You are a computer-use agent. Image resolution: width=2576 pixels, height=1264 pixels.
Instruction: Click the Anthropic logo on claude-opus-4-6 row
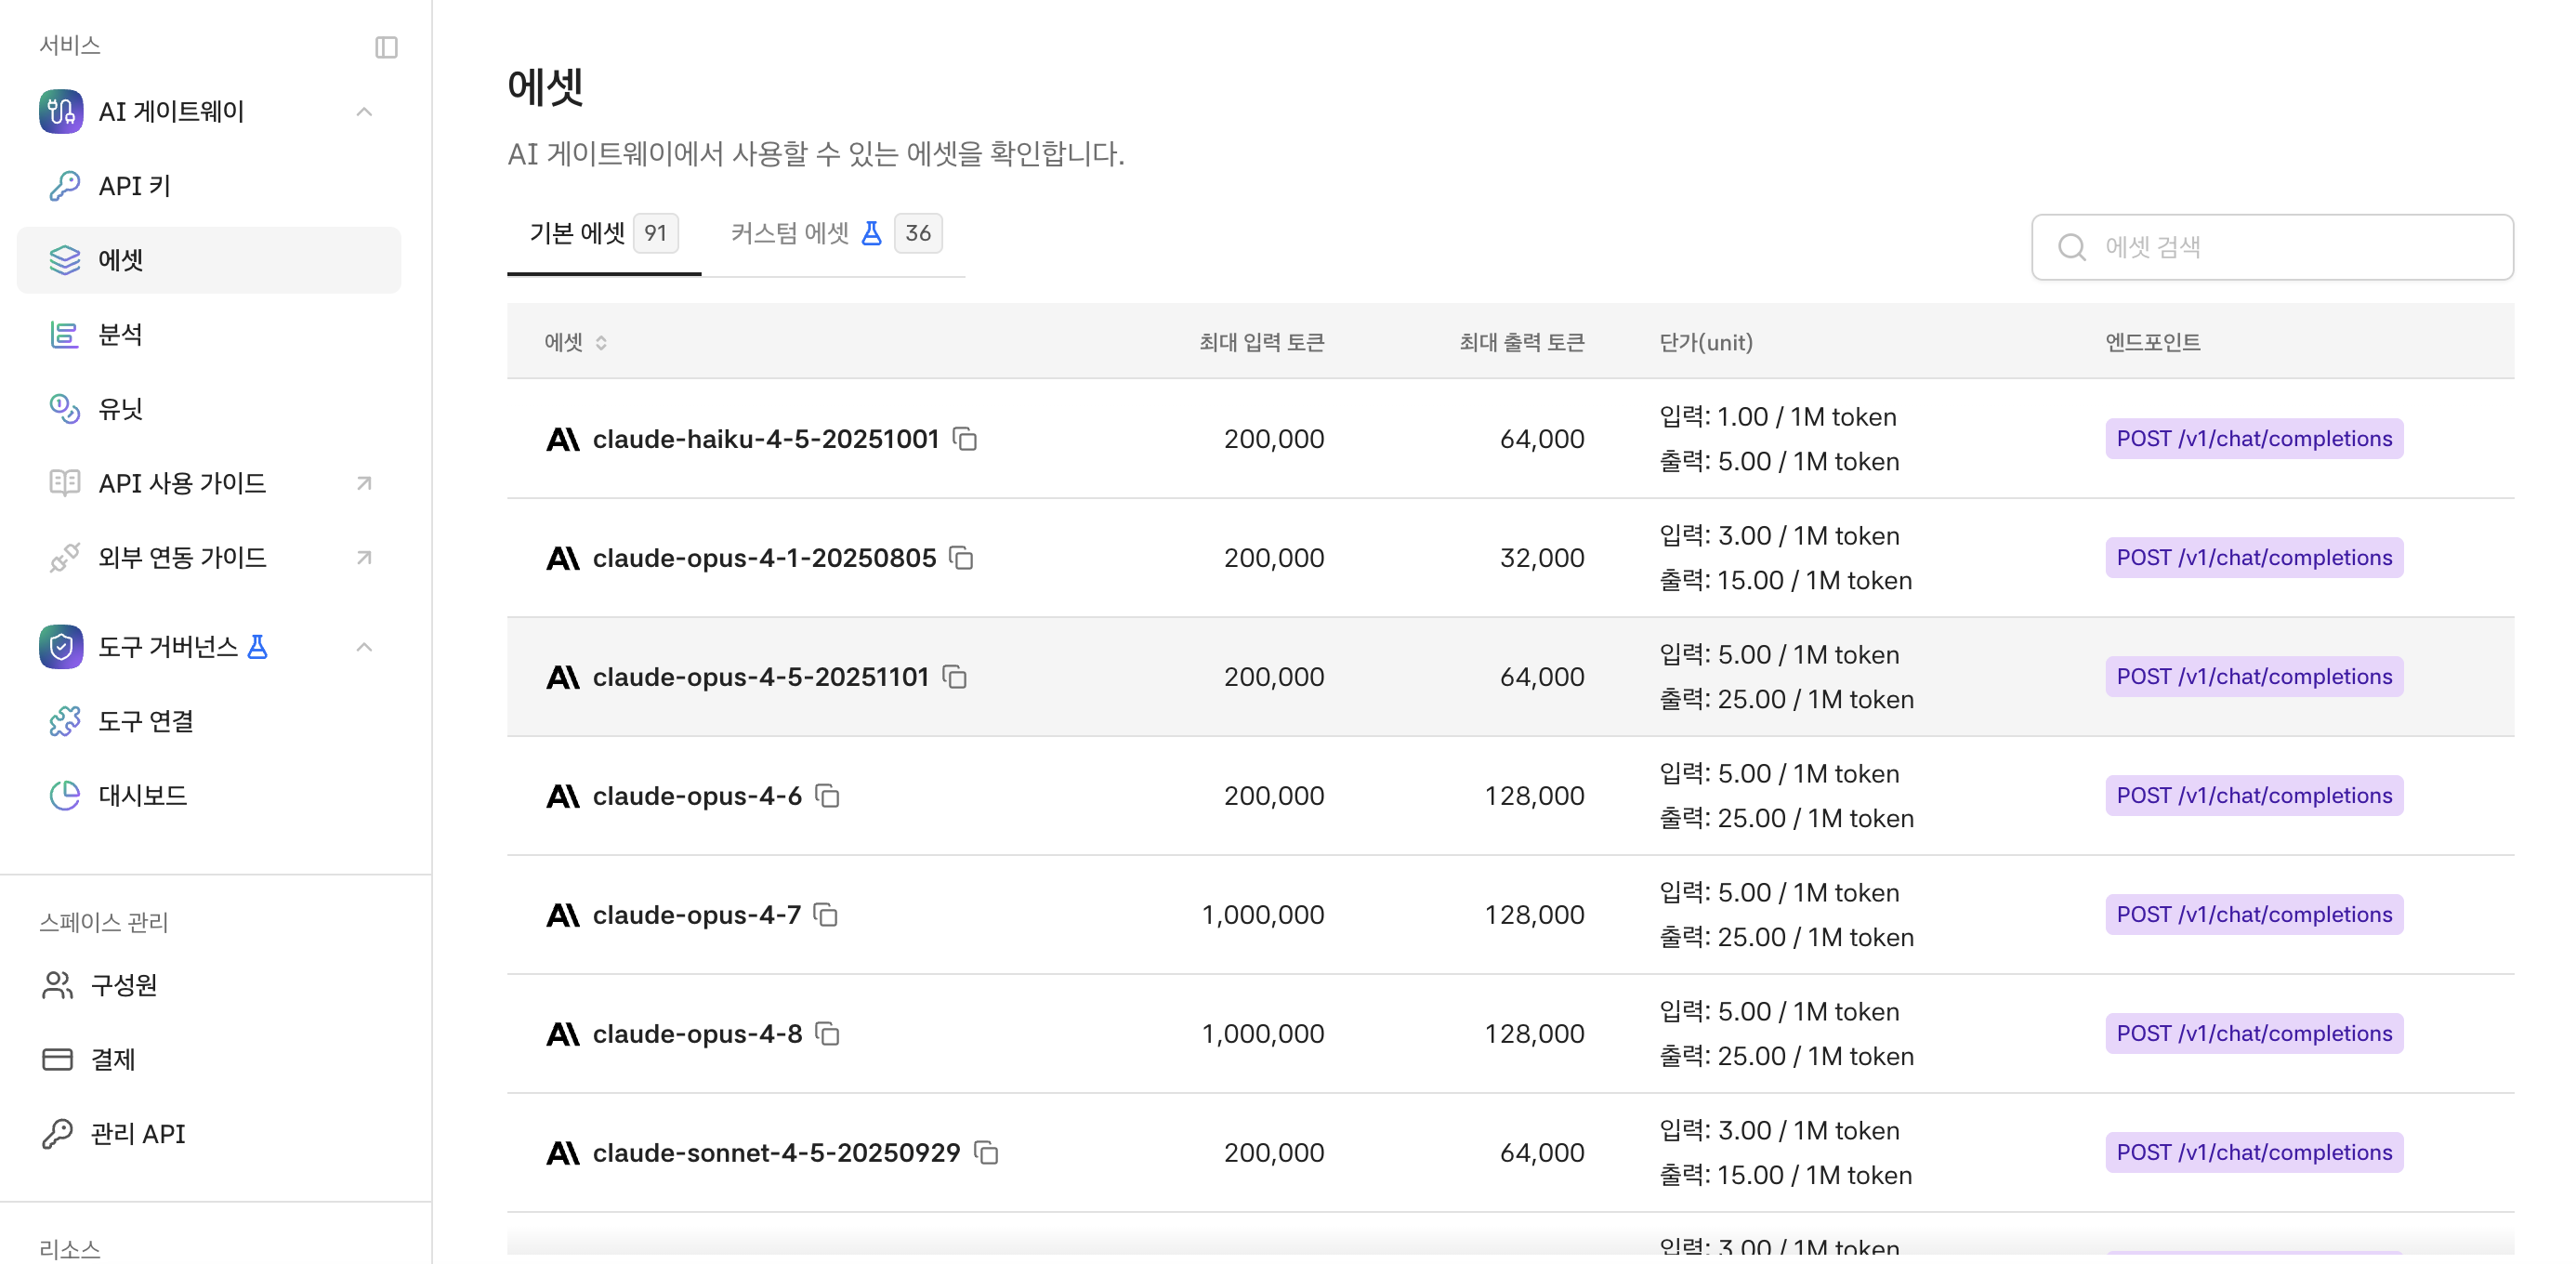[563, 796]
